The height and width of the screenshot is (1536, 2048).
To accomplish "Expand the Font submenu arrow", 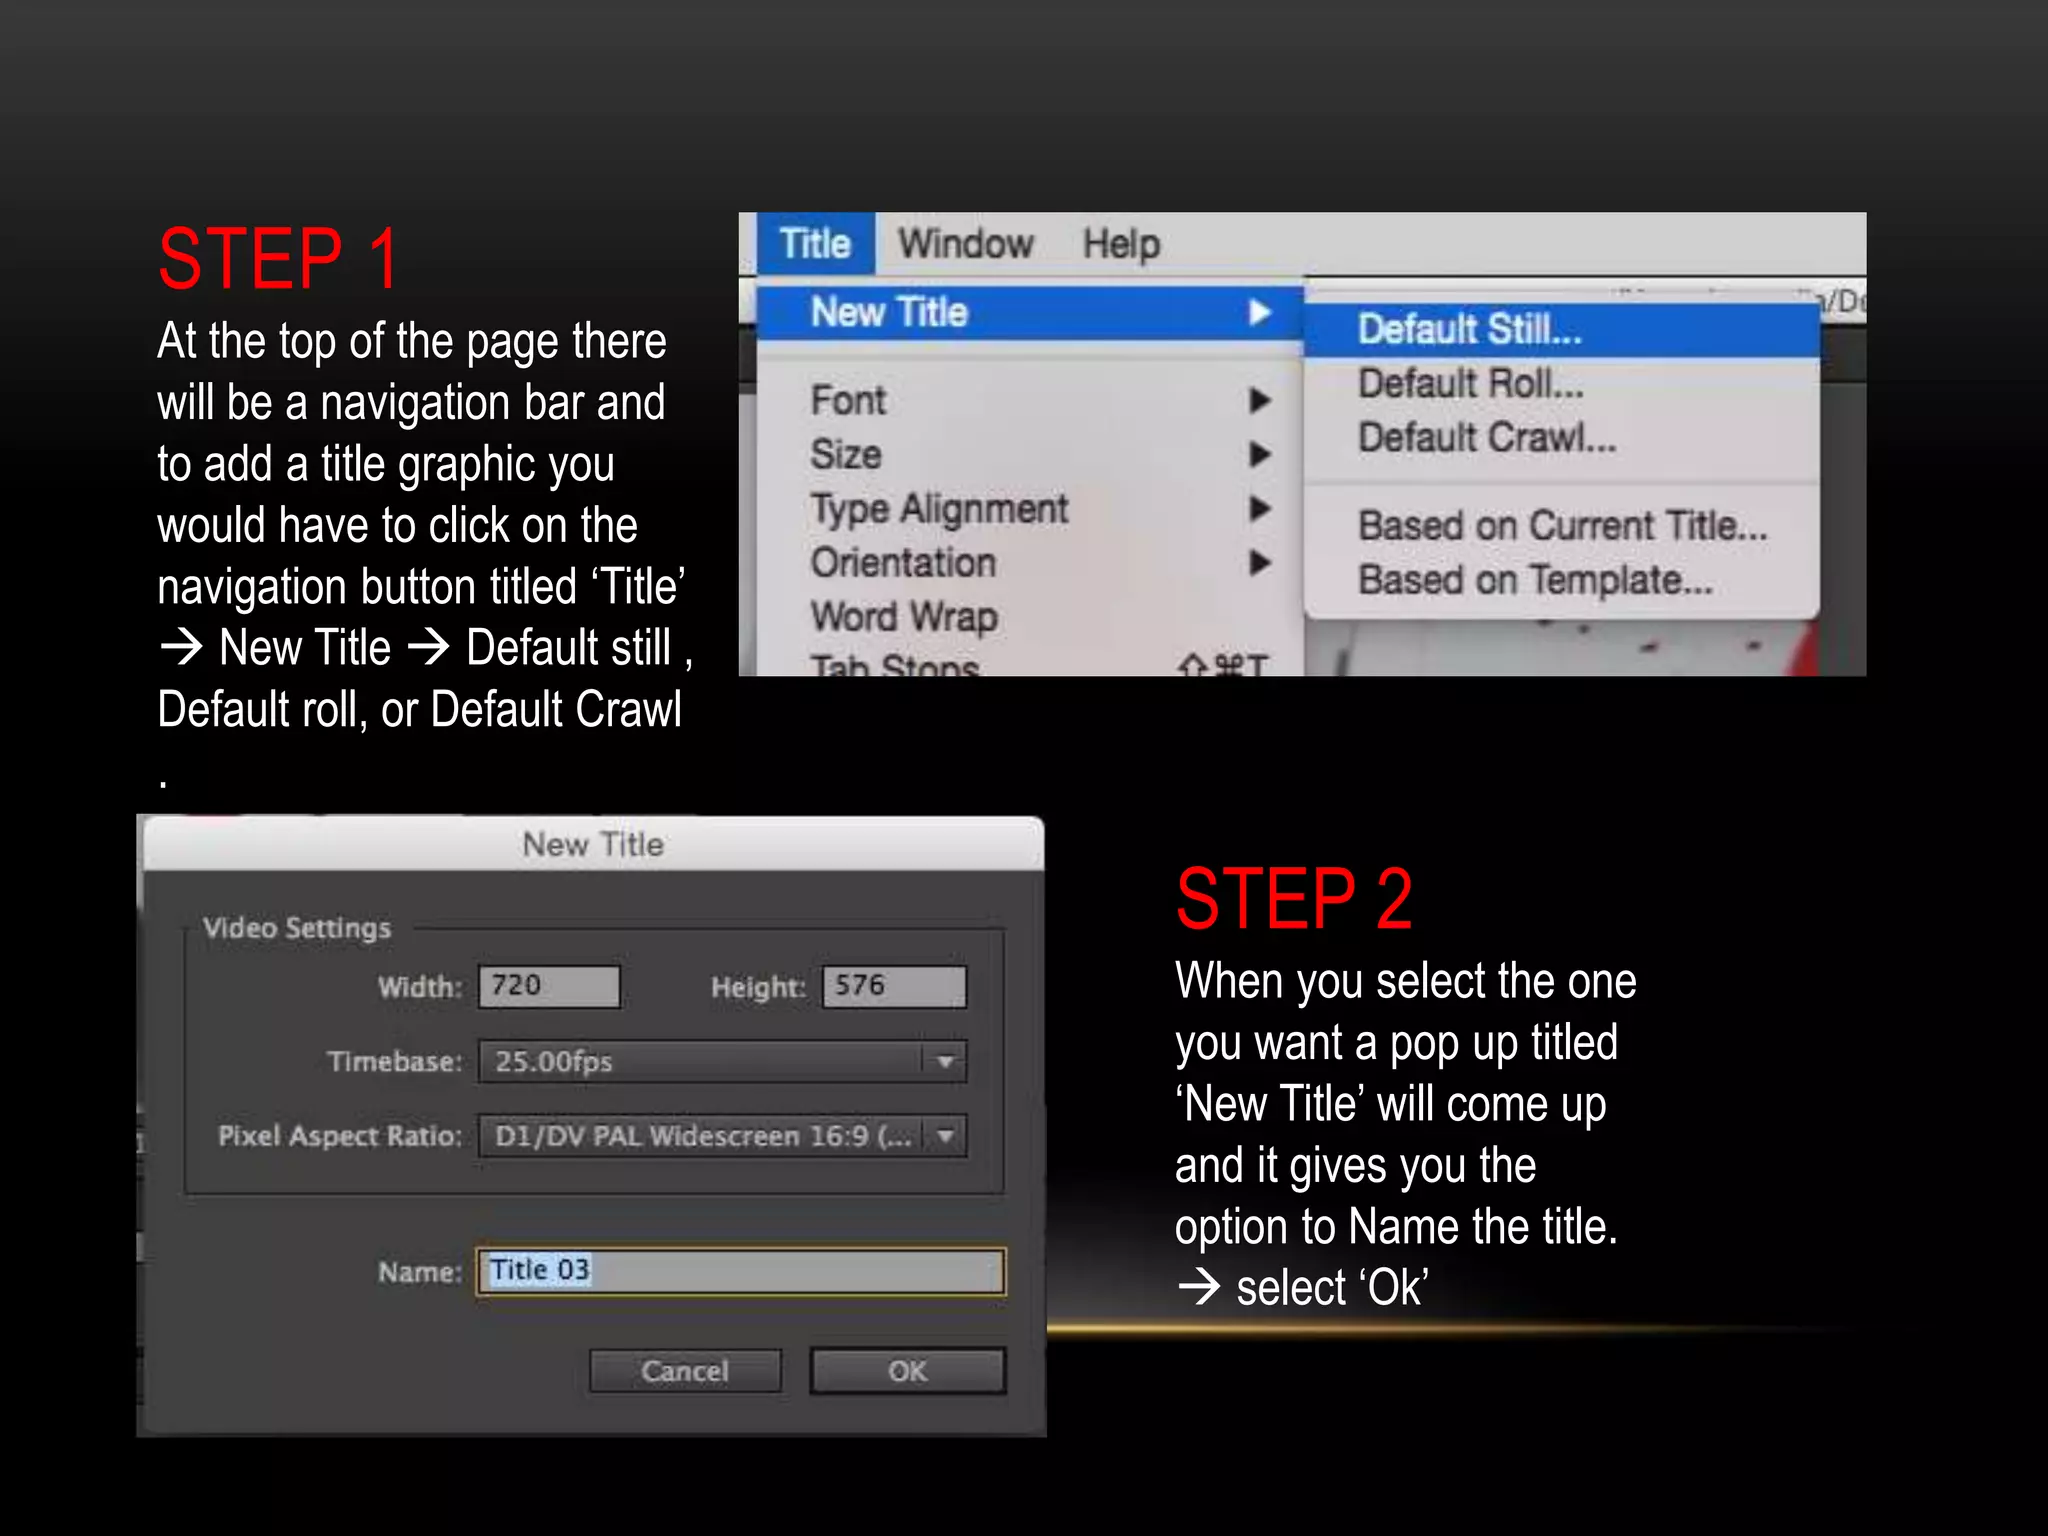I will point(1259,401).
